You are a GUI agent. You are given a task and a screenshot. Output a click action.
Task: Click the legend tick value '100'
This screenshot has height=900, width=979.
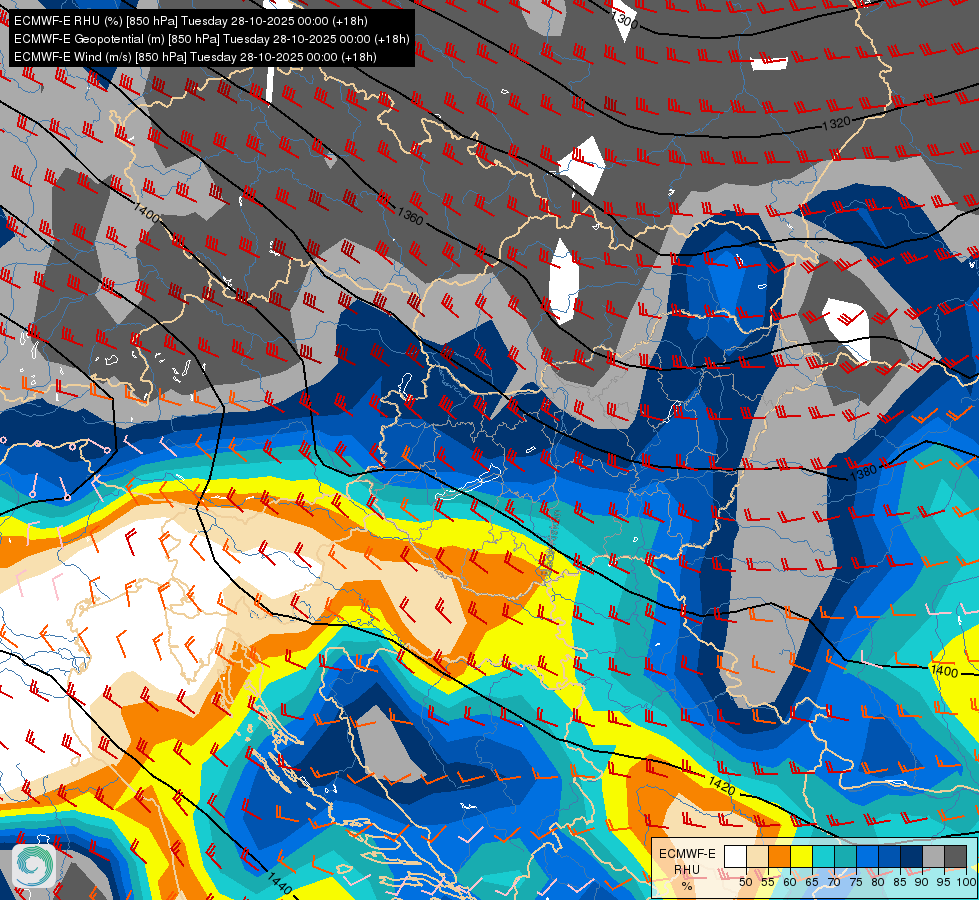[966, 882]
